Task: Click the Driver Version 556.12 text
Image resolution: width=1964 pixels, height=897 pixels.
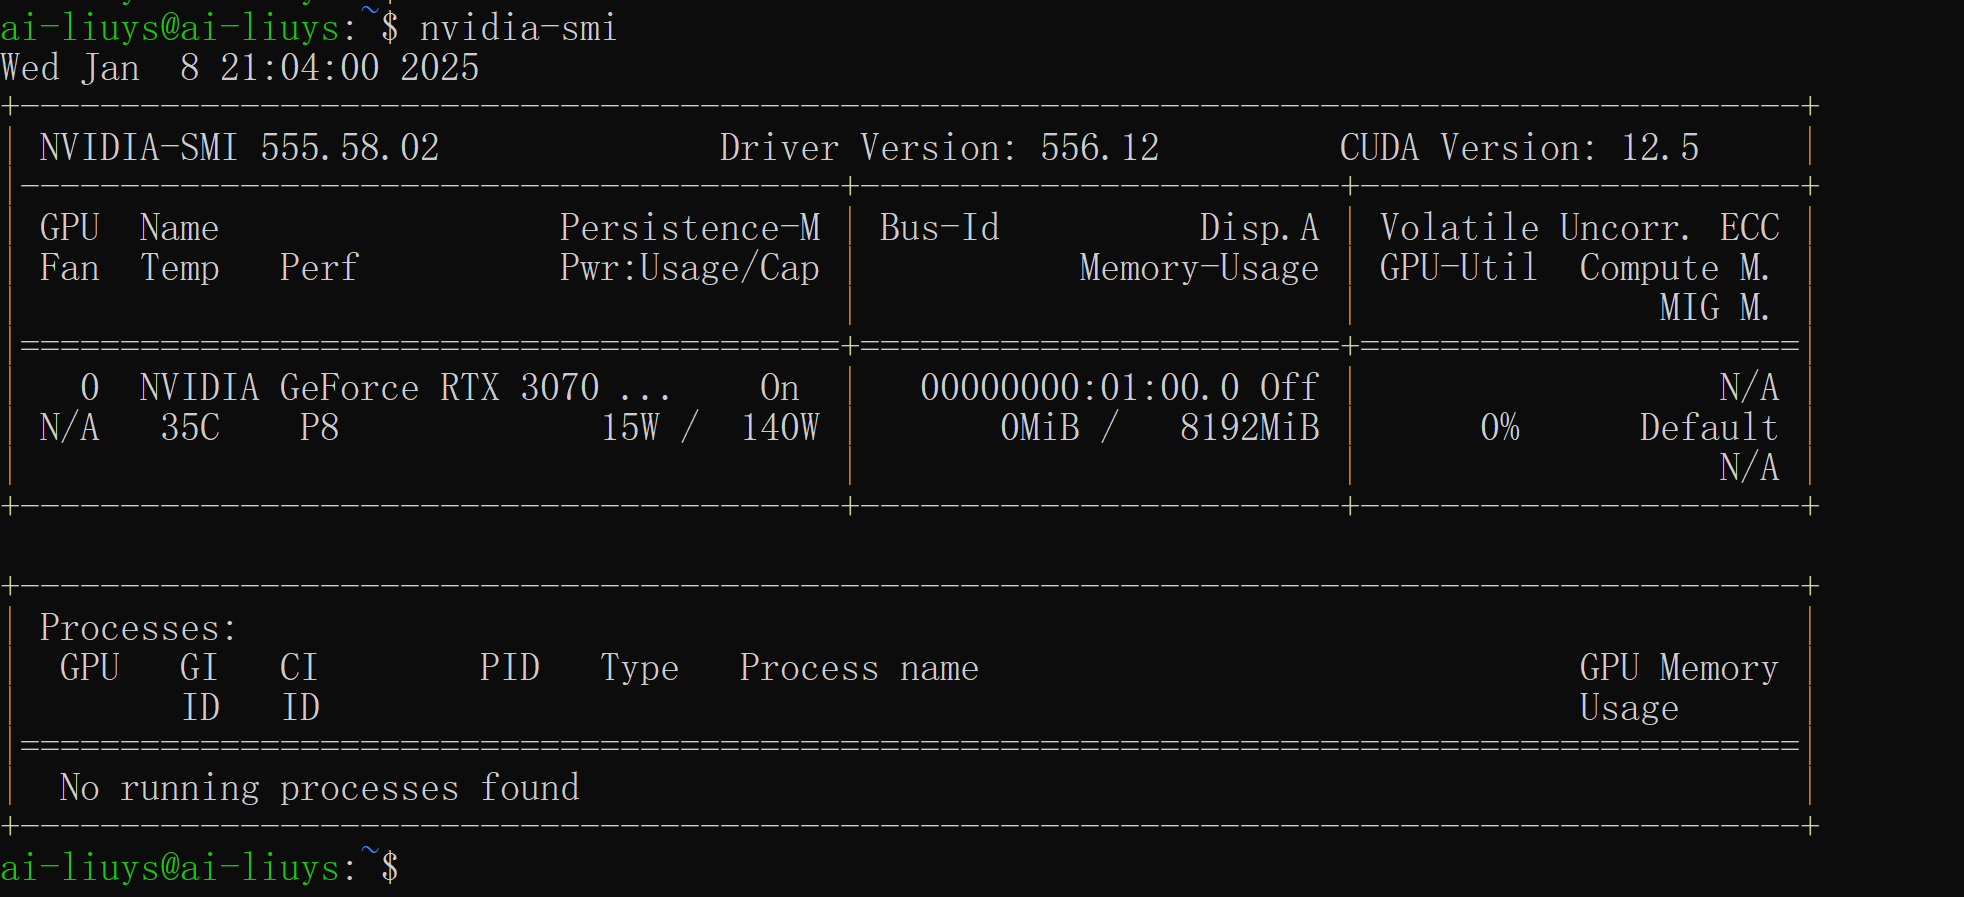Action: (939, 148)
